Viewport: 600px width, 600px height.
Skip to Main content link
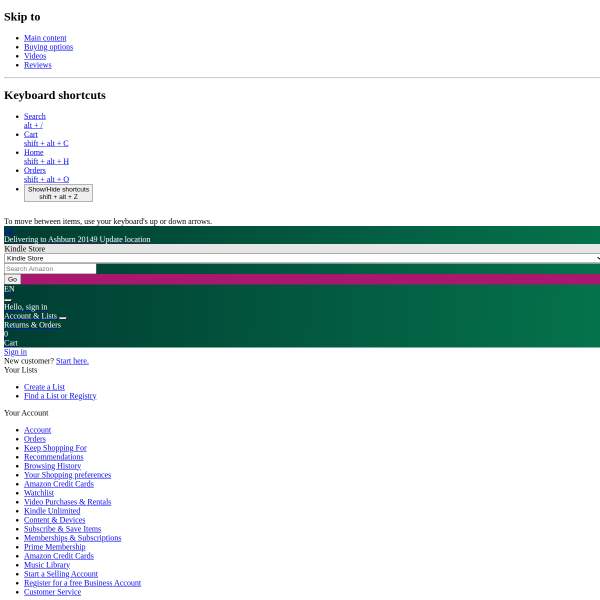pyautogui.click(x=45, y=38)
